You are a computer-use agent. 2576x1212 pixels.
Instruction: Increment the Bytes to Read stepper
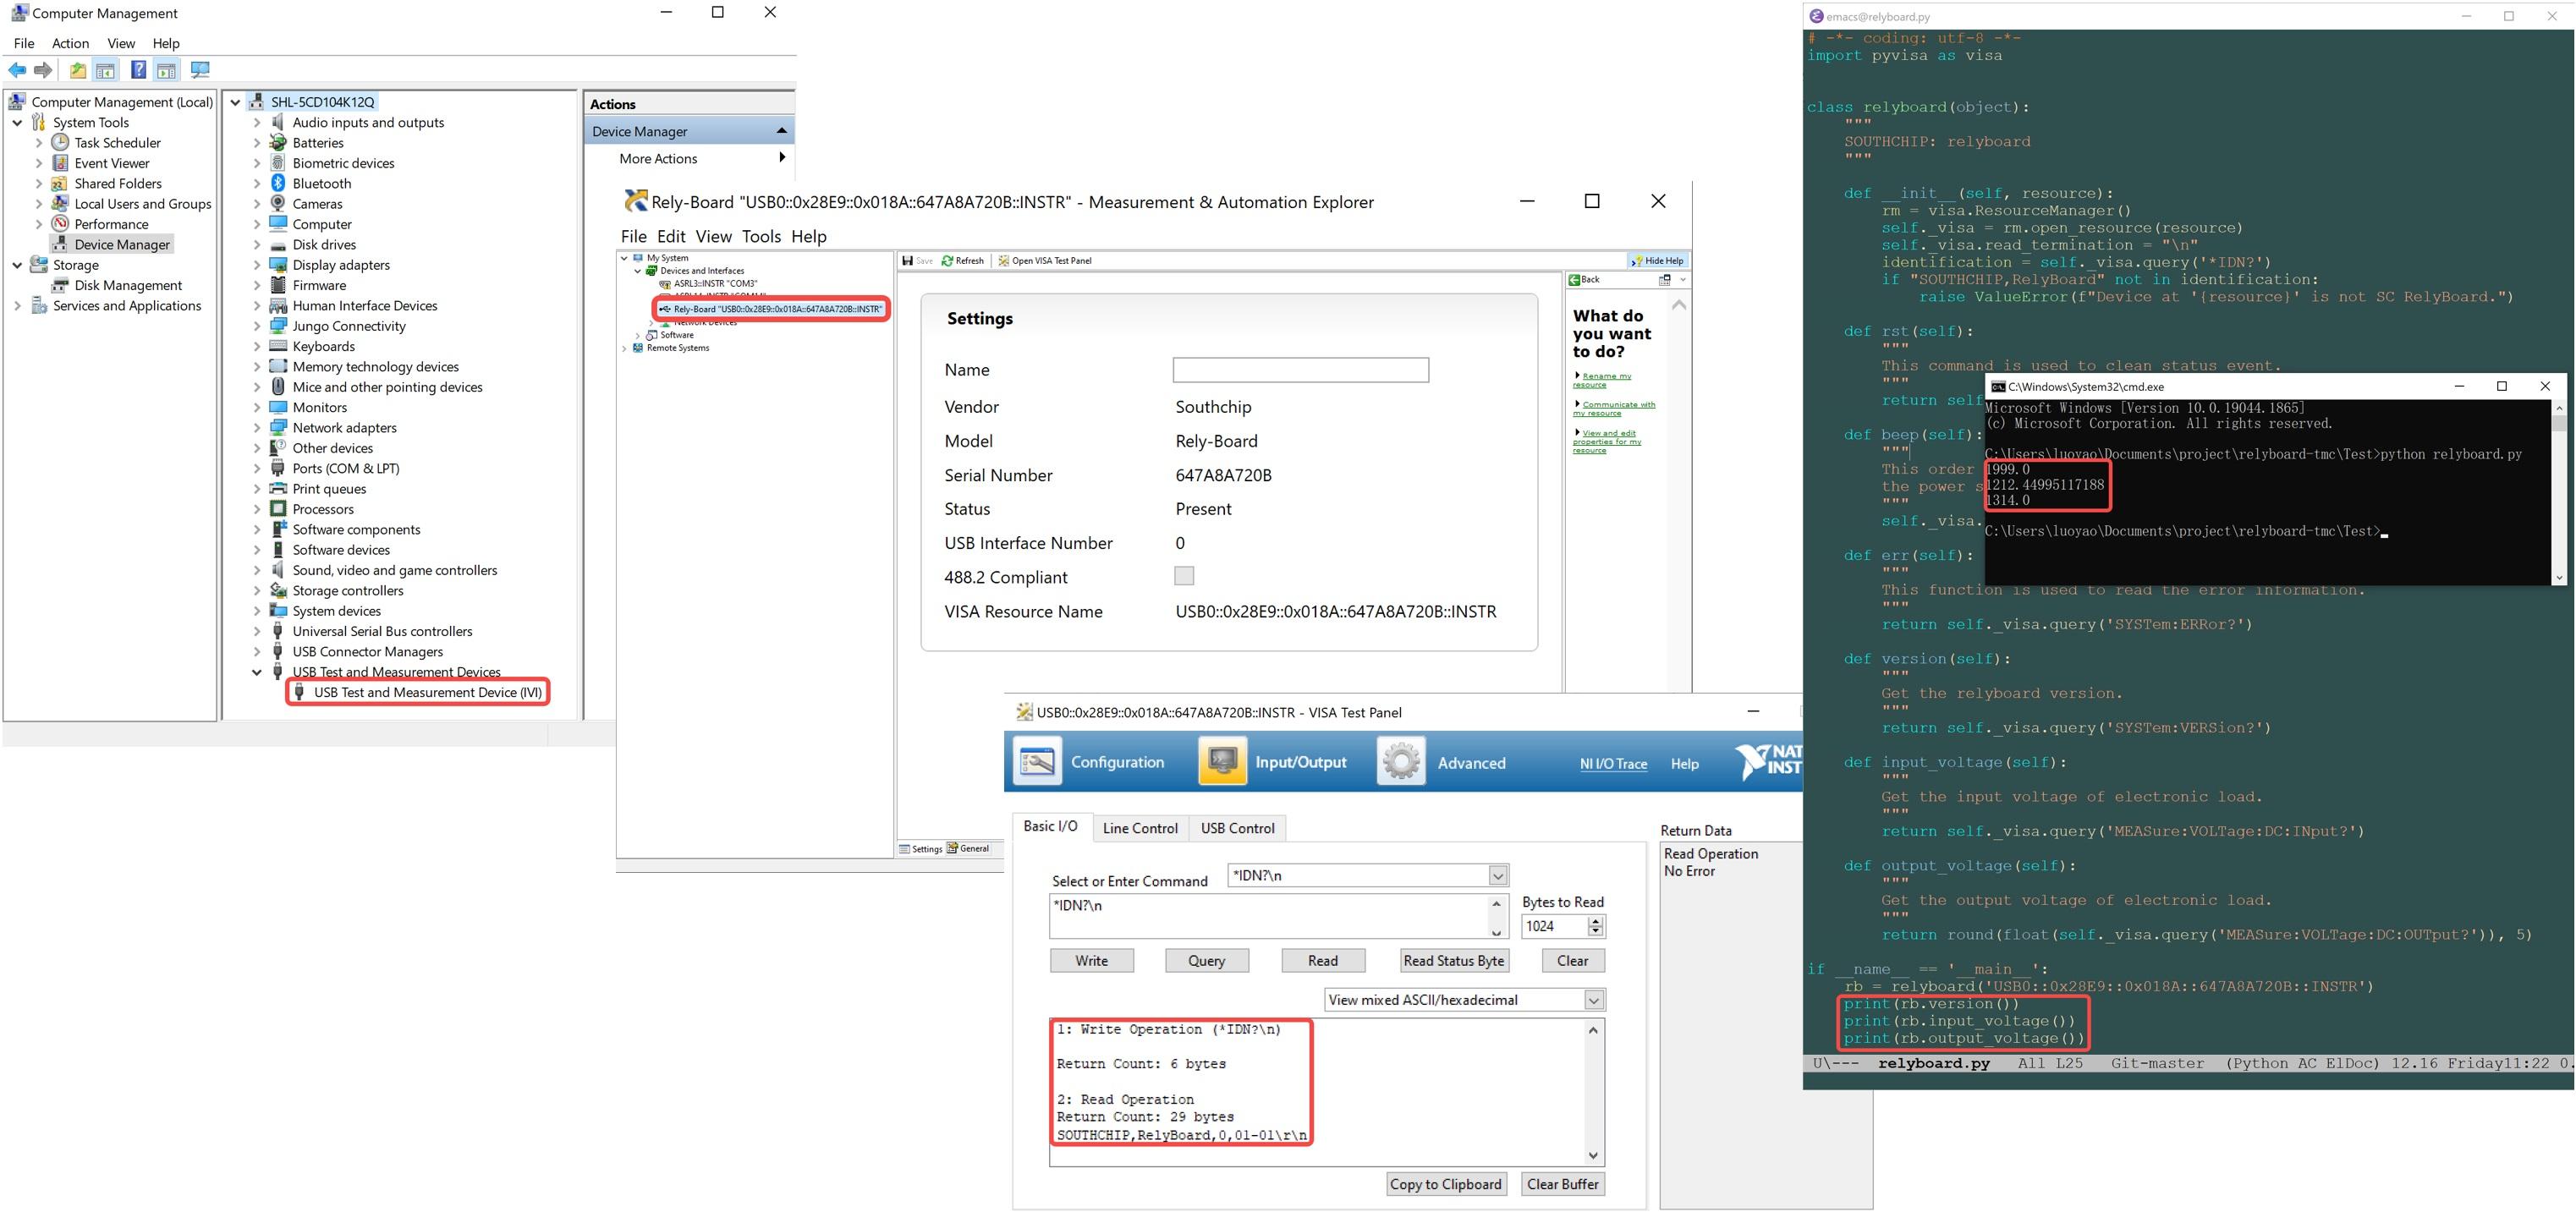pos(1596,921)
